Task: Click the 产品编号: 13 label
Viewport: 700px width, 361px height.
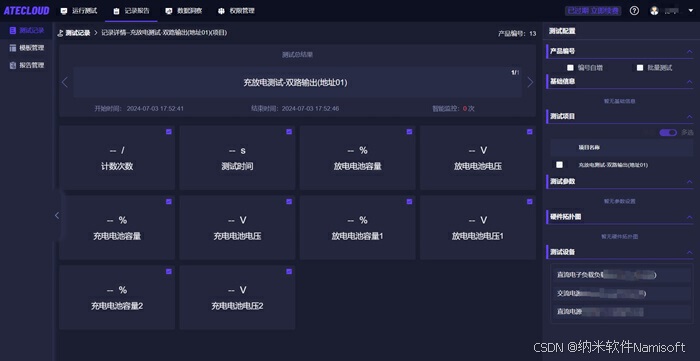Action: click(517, 33)
